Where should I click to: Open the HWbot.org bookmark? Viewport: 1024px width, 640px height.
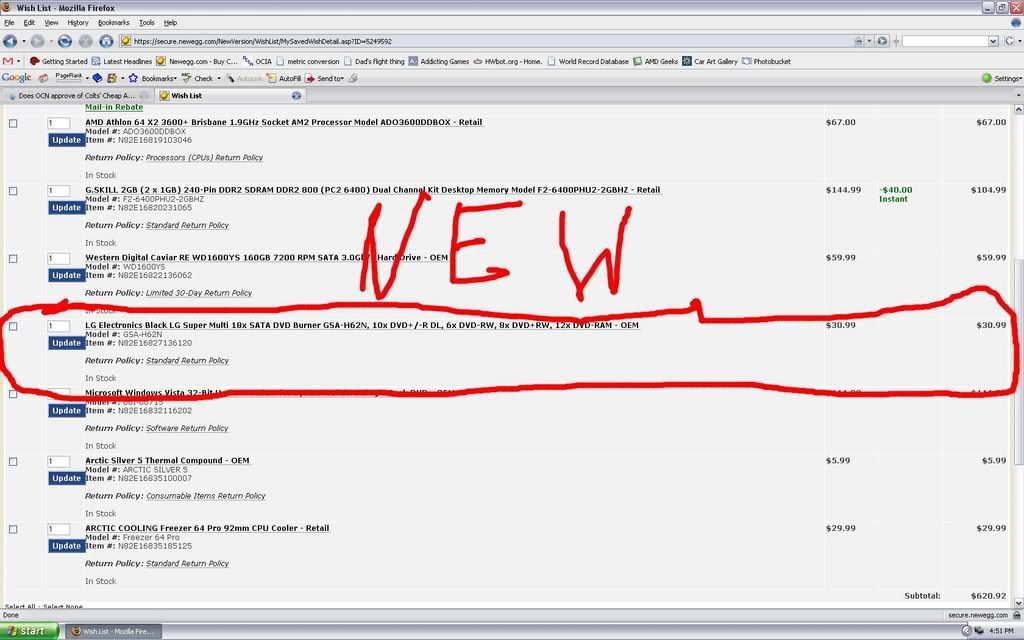[508, 61]
